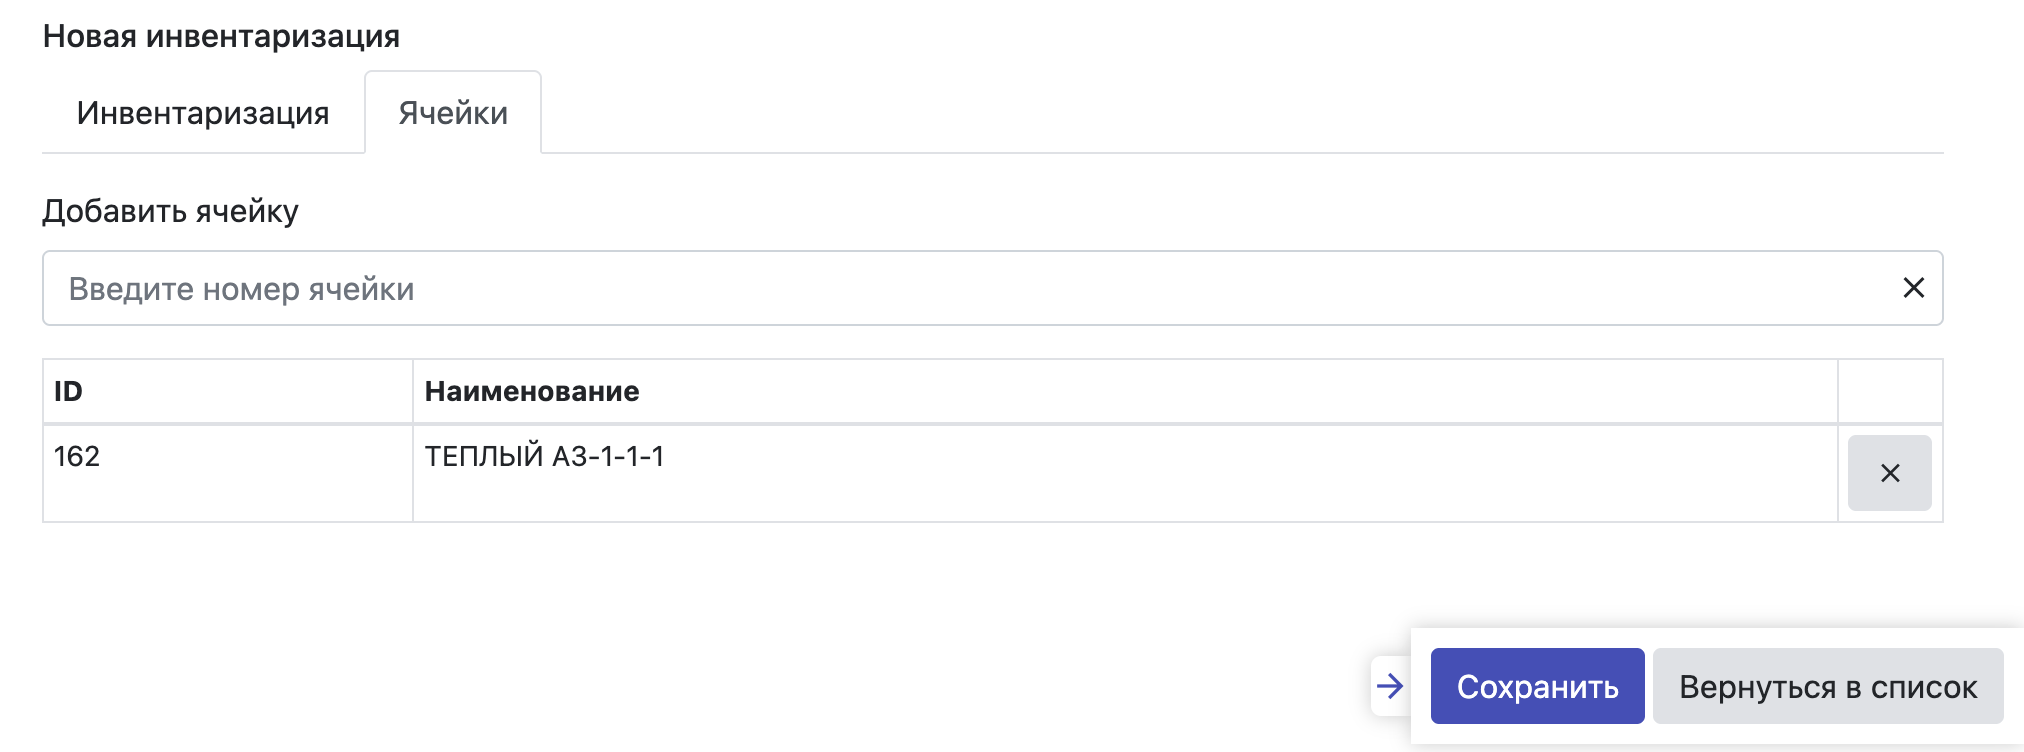The width and height of the screenshot is (2024, 752).
Task: Delete the table row with ID 162
Action: coord(1889,473)
